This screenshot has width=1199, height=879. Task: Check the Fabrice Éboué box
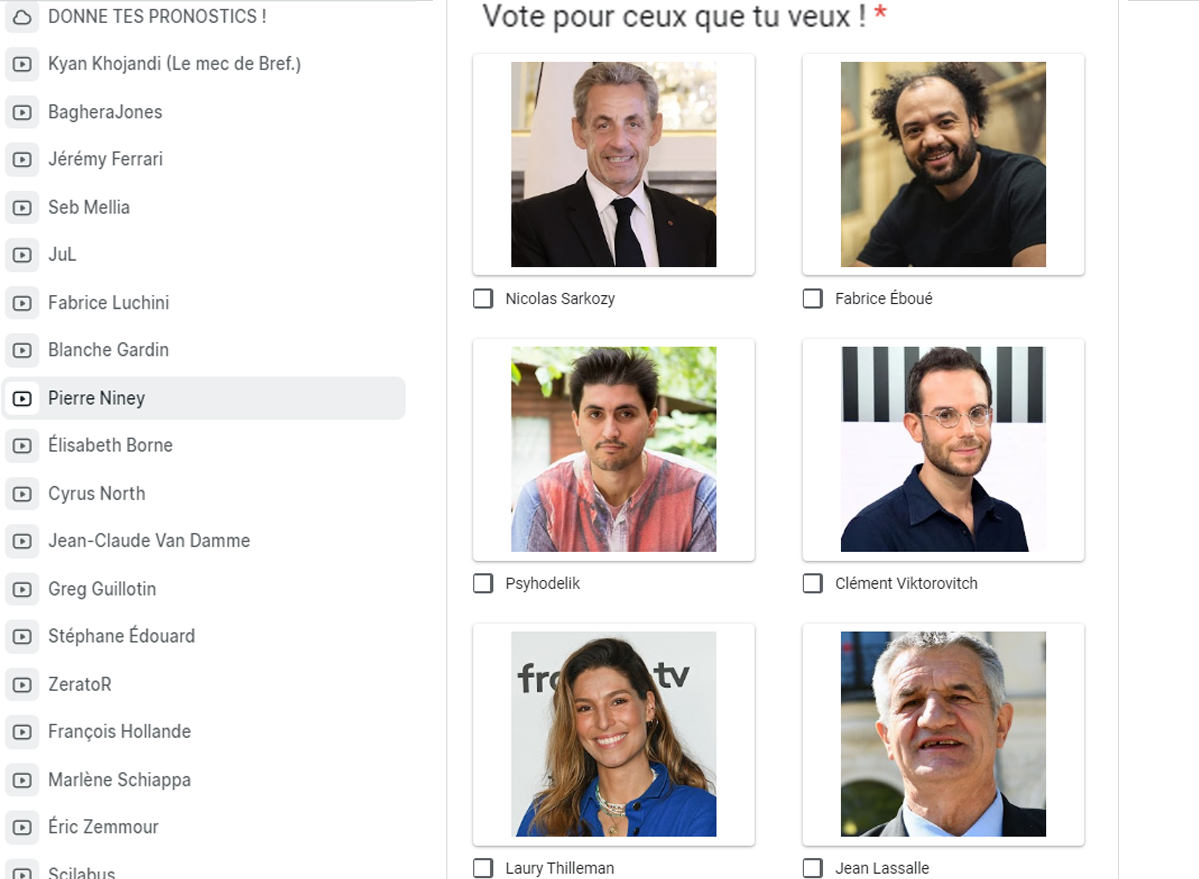(x=812, y=298)
